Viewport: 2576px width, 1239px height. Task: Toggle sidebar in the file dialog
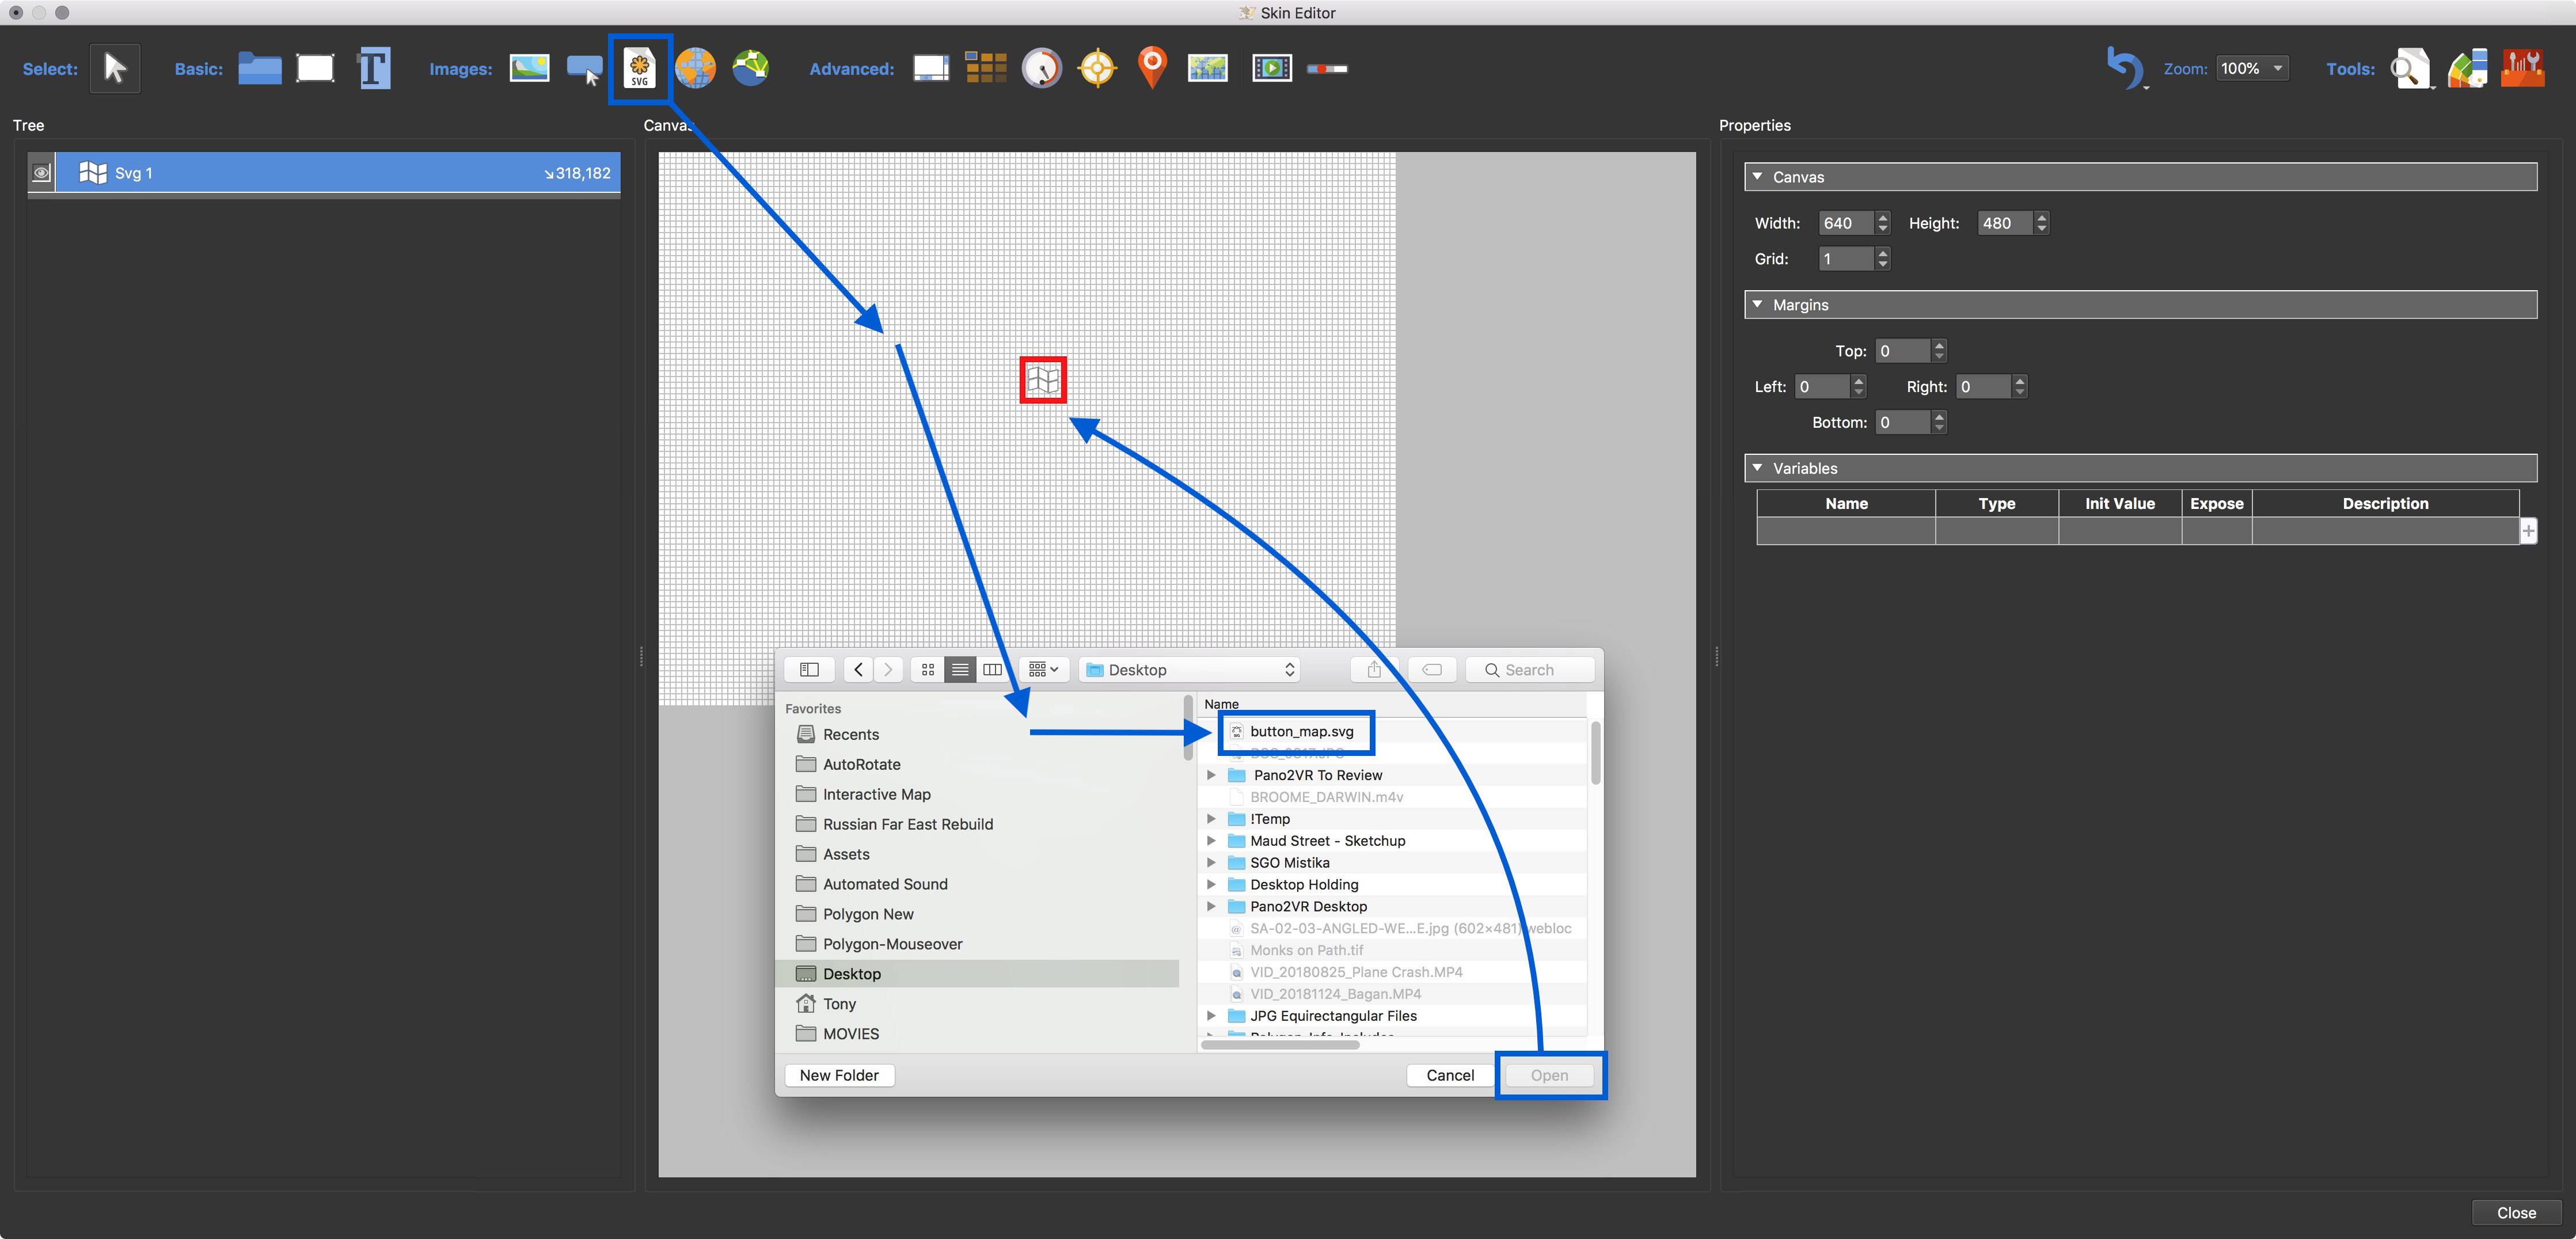810,670
